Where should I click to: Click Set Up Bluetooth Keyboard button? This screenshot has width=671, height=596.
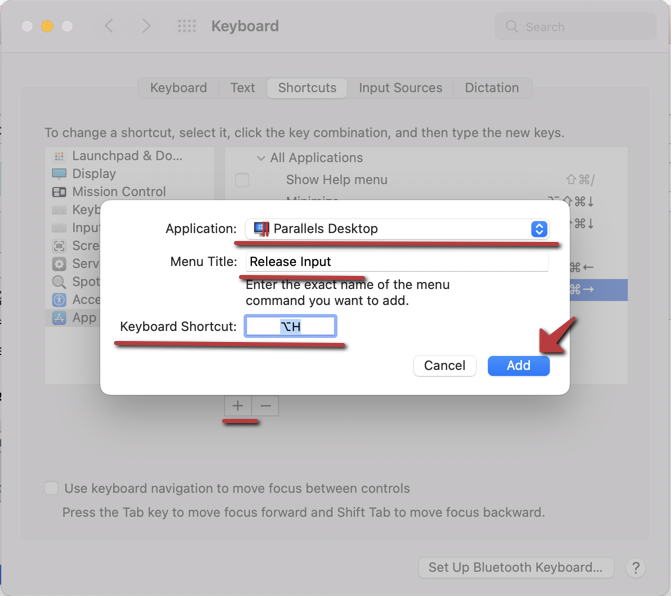pos(516,567)
